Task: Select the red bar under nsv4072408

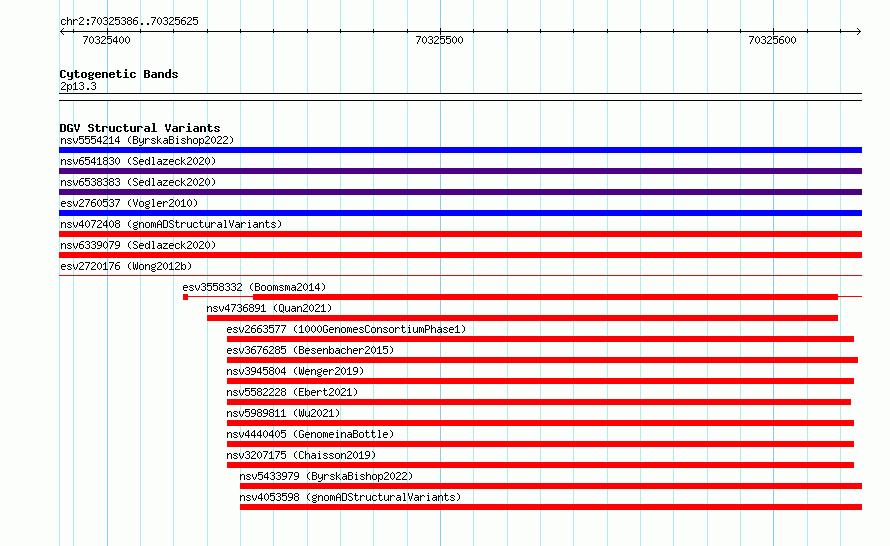Action: (460, 234)
